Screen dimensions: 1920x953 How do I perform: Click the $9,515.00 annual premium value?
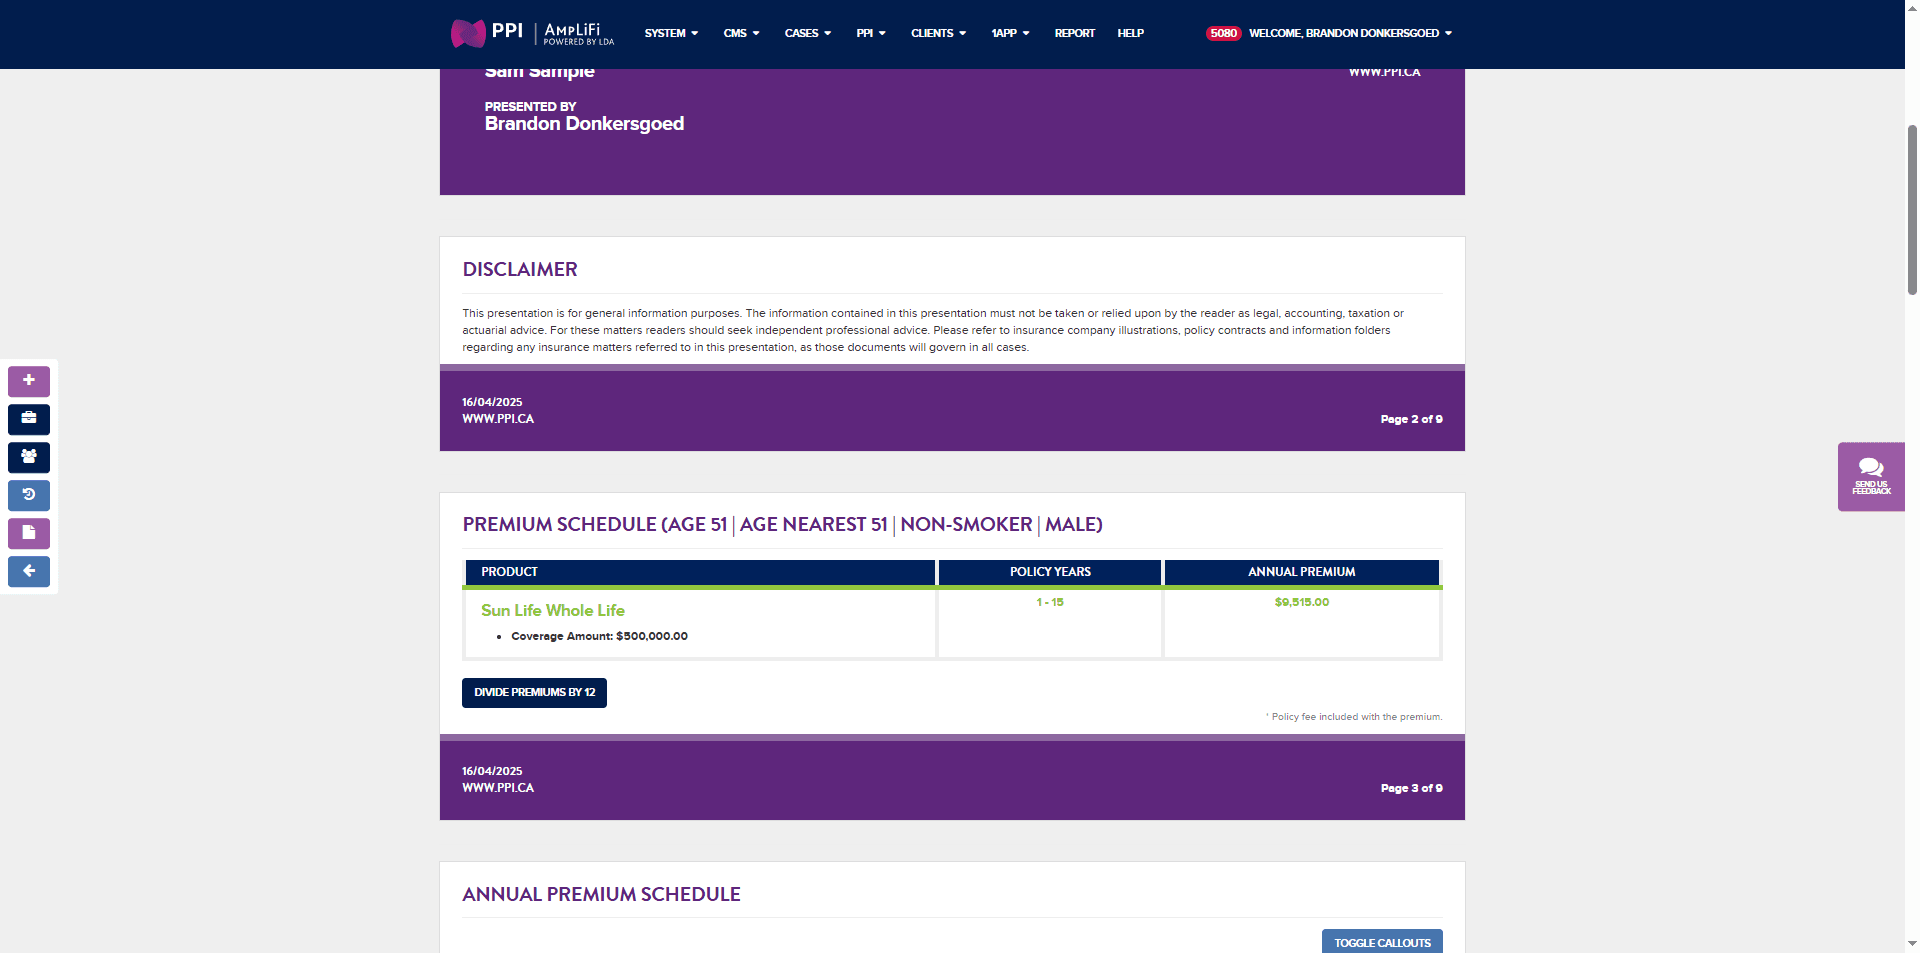pyautogui.click(x=1302, y=602)
